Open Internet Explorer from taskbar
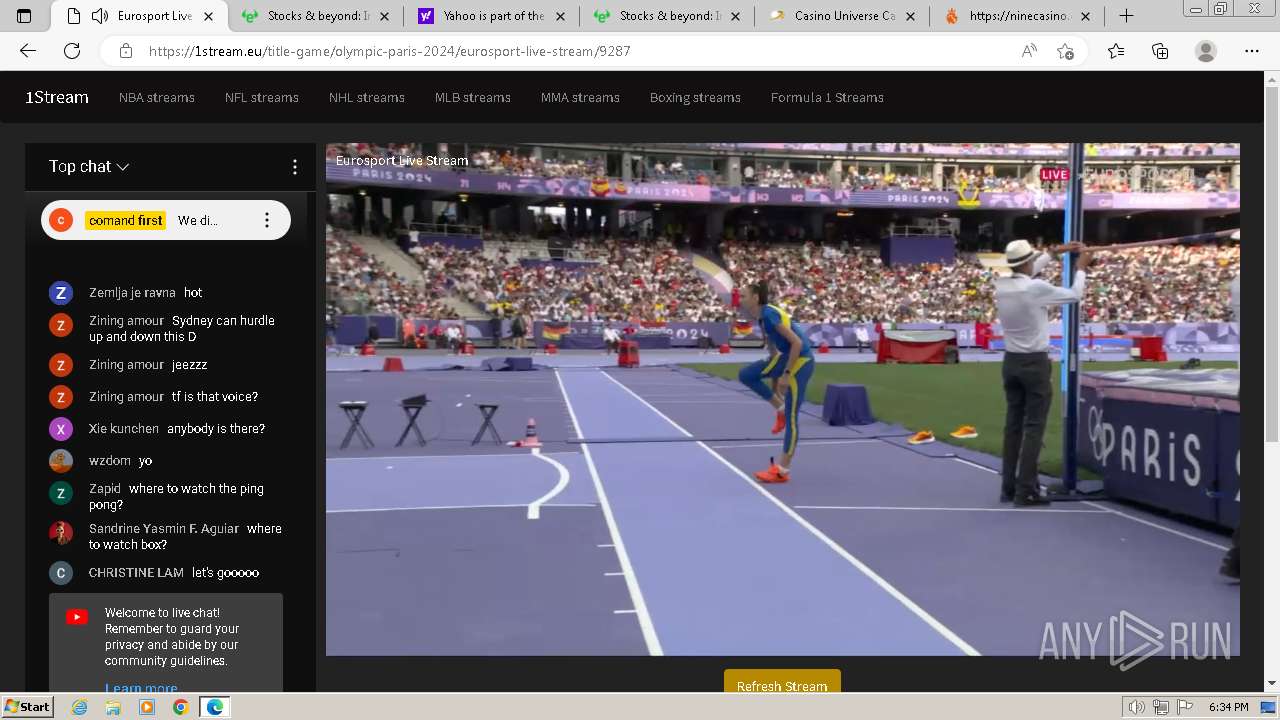1280x720 pixels. click(79, 707)
